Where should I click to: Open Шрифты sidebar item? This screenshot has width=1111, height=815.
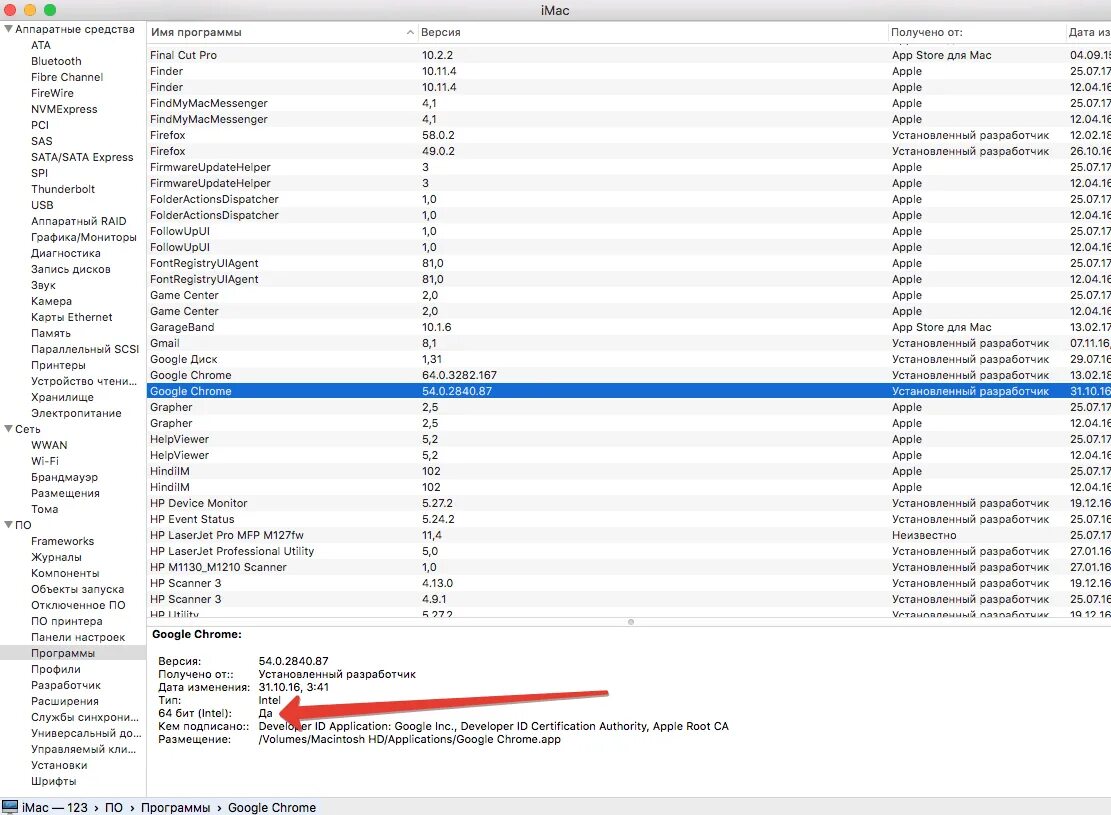[53, 781]
